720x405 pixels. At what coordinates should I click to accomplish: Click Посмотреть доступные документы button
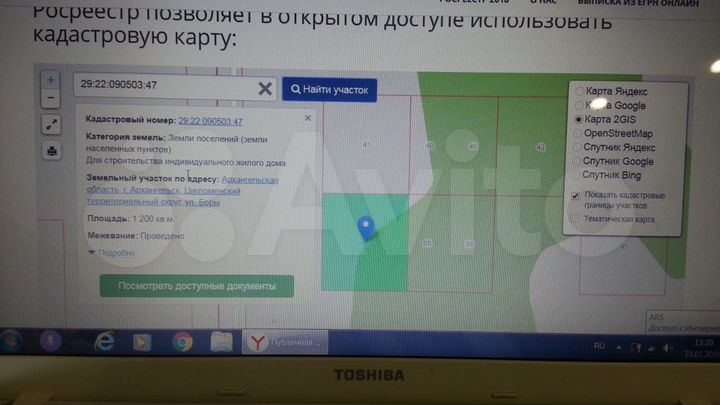(x=197, y=286)
